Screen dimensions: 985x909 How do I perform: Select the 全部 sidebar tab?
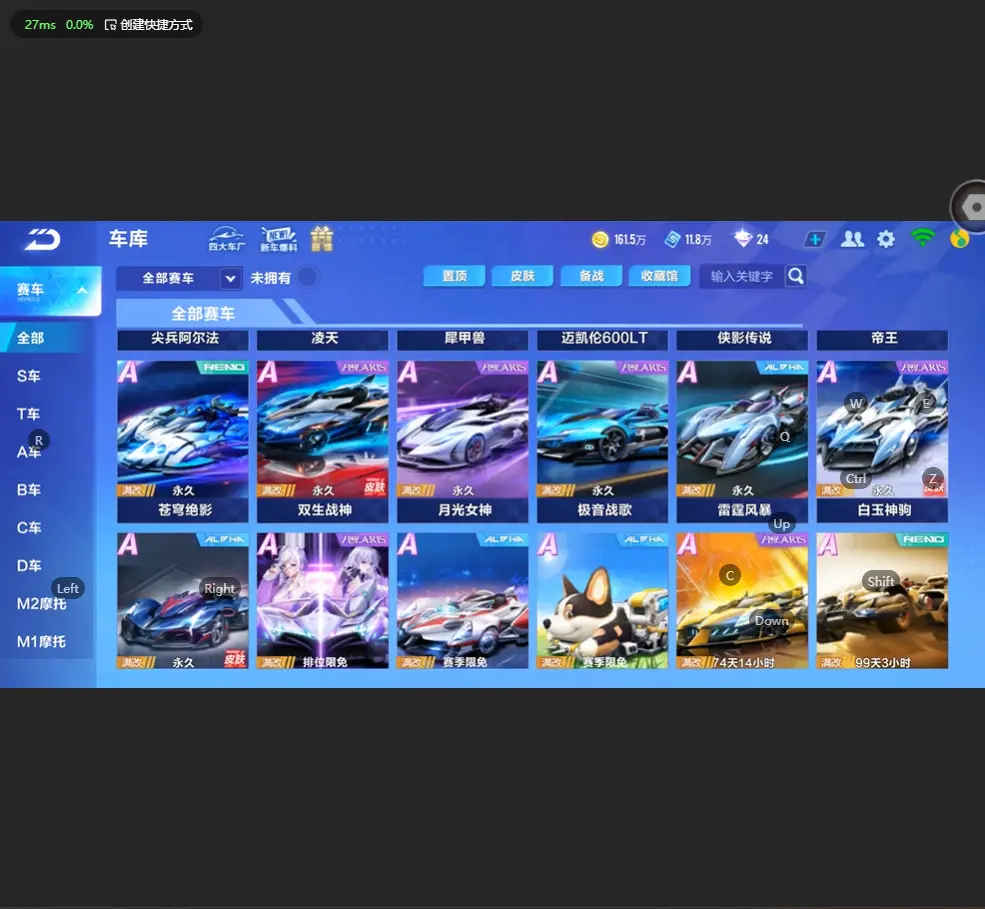coord(41,338)
